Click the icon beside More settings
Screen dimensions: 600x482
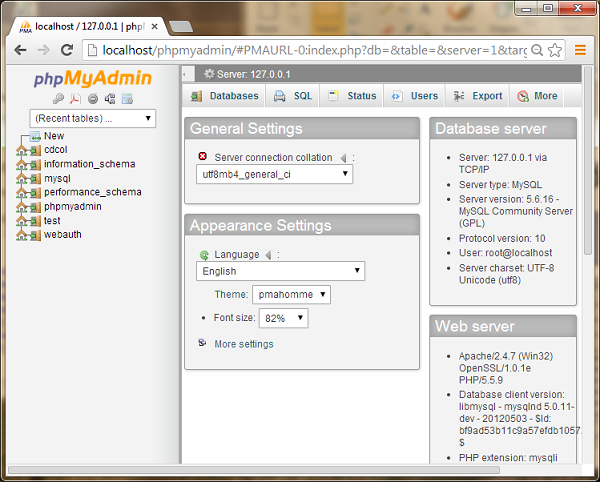(202, 343)
